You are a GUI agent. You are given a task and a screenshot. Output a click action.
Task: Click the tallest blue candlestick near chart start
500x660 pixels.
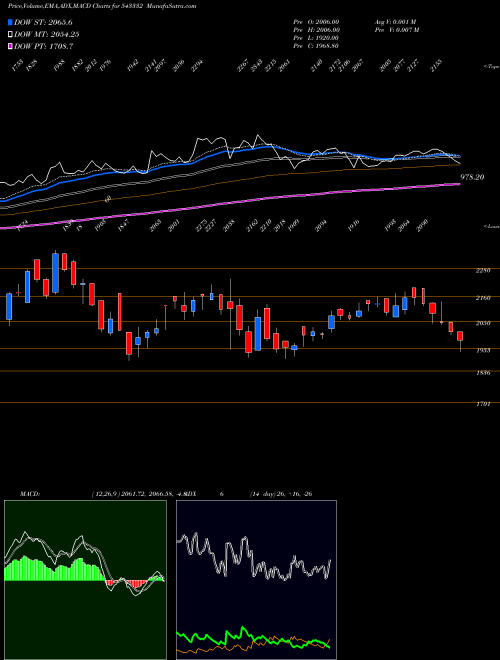55,273
